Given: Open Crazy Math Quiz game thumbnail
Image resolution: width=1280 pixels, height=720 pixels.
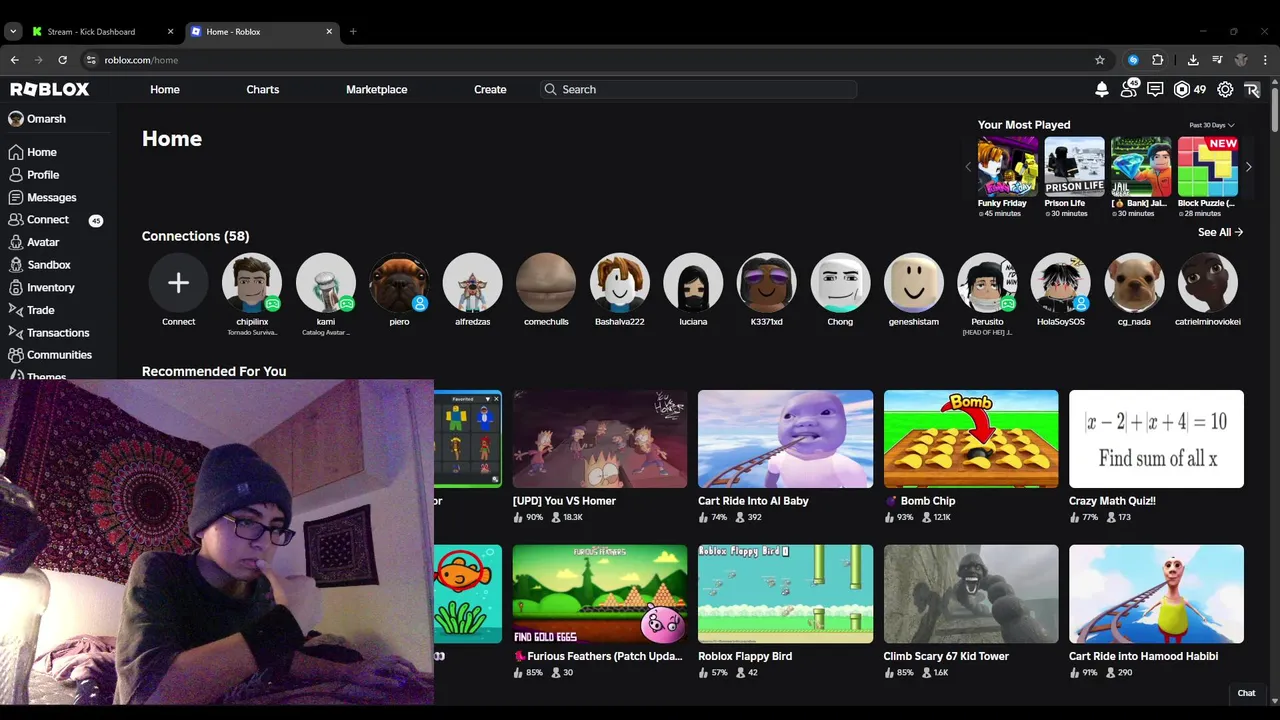Looking at the screenshot, I should pyautogui.click(x=1156, y=439).
